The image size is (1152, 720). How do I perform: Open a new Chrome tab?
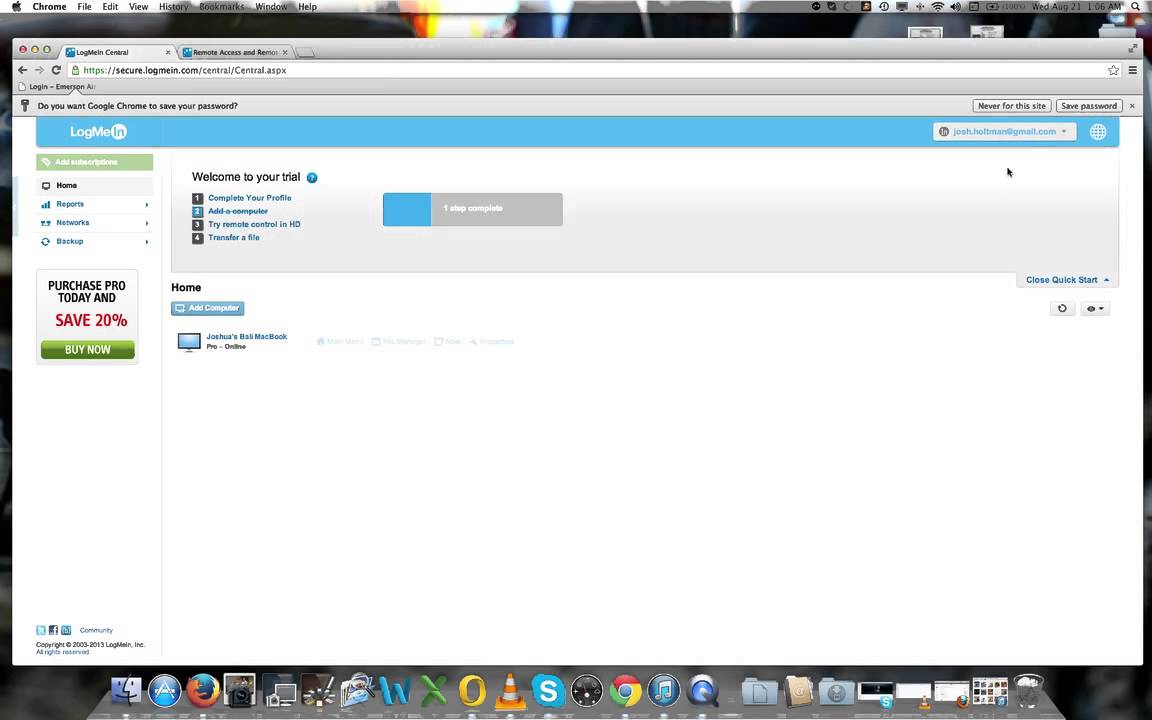[x=306, y=52]
